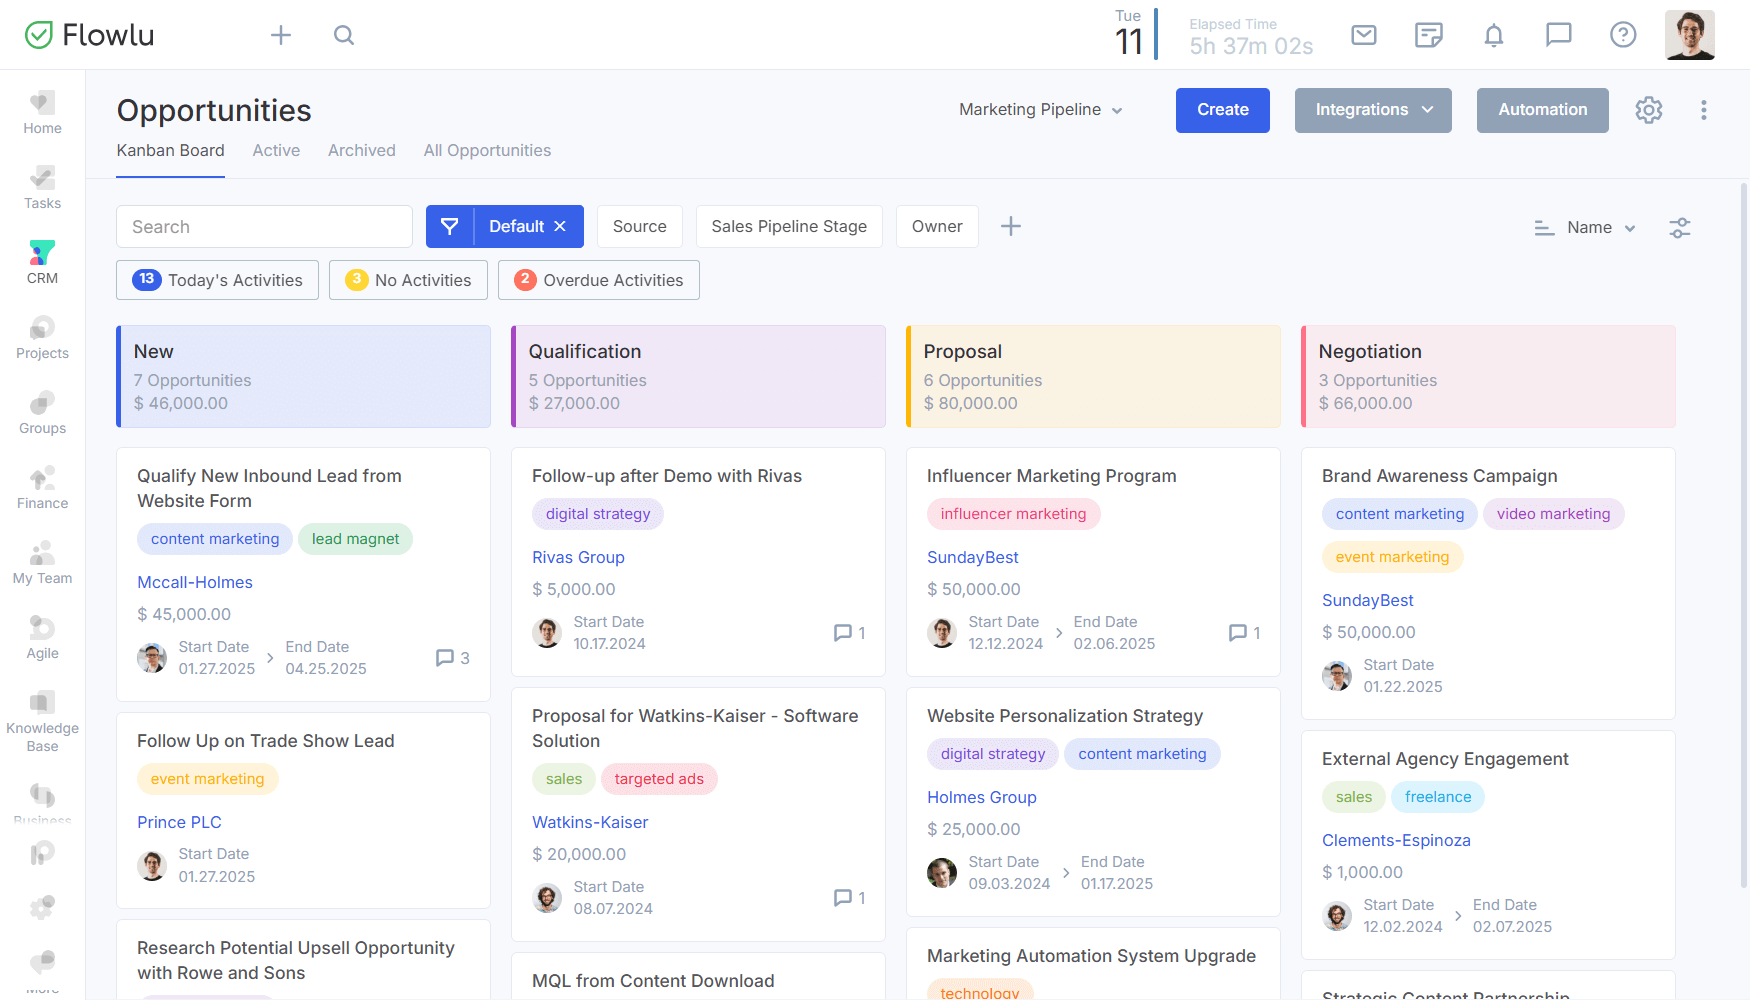The height and width of the screenshot is (1000, 1750).
Task: Check notifications via the bell icon
Action: (x=1494, y=35)
